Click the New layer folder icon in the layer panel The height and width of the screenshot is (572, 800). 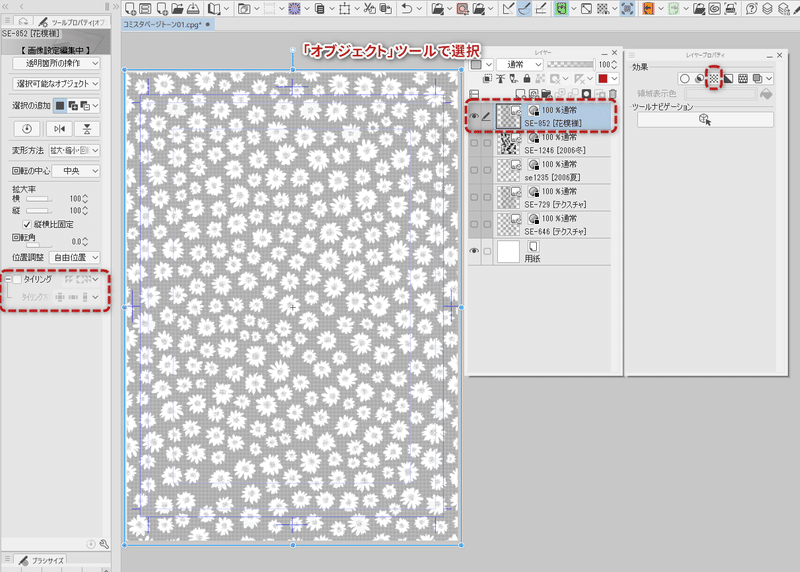pyautogui.click(x=546, y=94)
